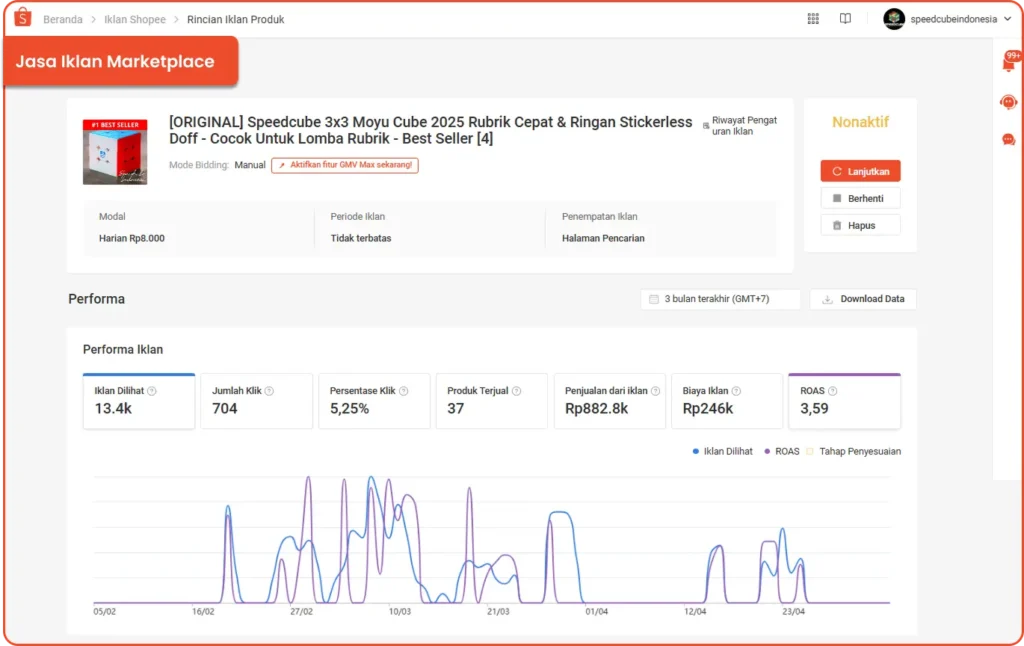Toggle ROAS series in chart legend

pyautogui.click(x=782, y=451)
